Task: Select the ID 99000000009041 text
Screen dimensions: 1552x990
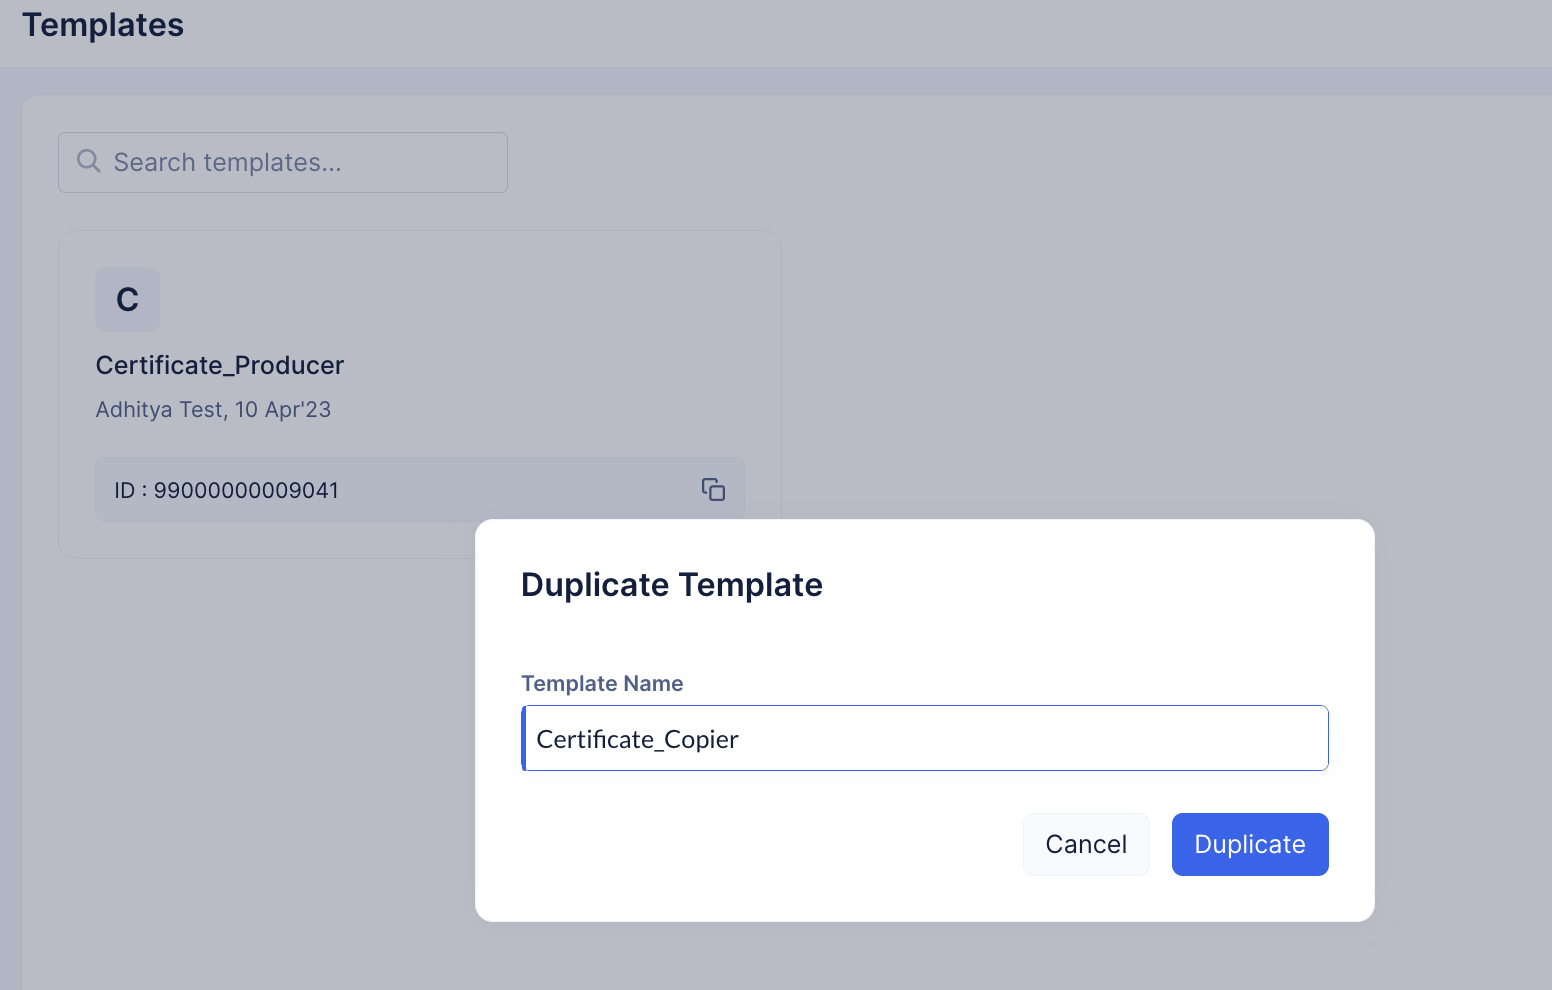Action: tap(226, 490)
